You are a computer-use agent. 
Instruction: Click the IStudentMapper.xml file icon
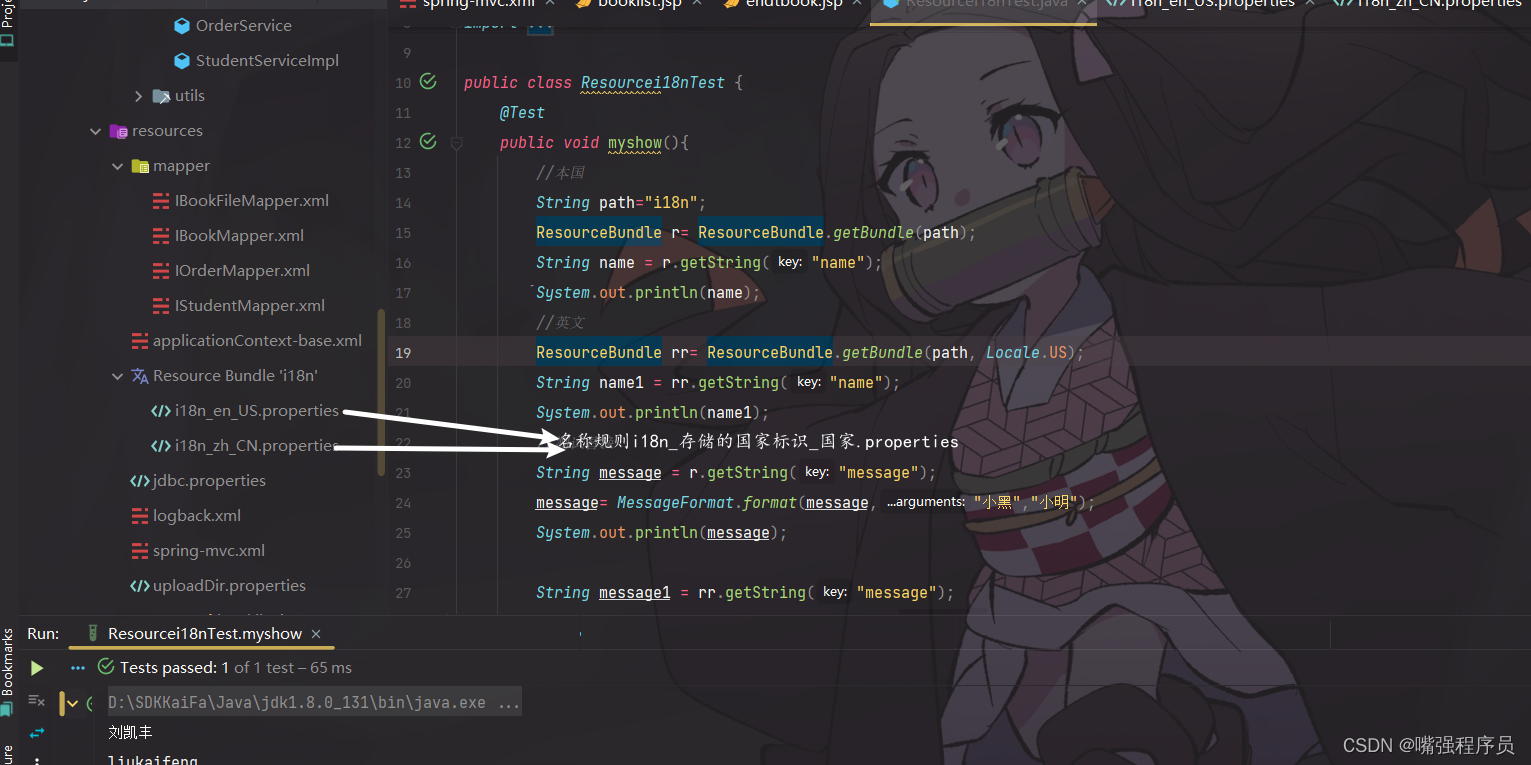(x=160, y=306)
